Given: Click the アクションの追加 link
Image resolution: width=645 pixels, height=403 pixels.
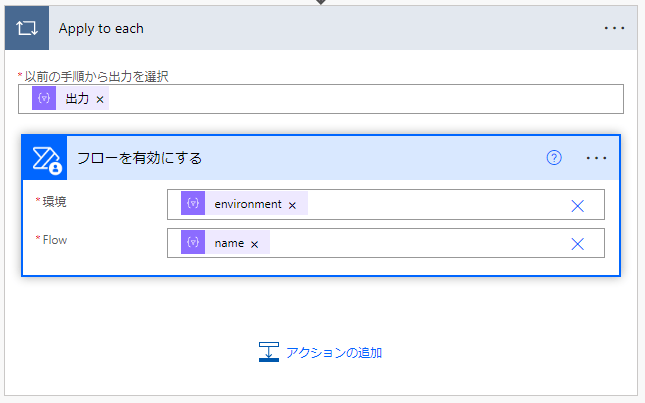Looking at the screenshot, I should 333,352.
